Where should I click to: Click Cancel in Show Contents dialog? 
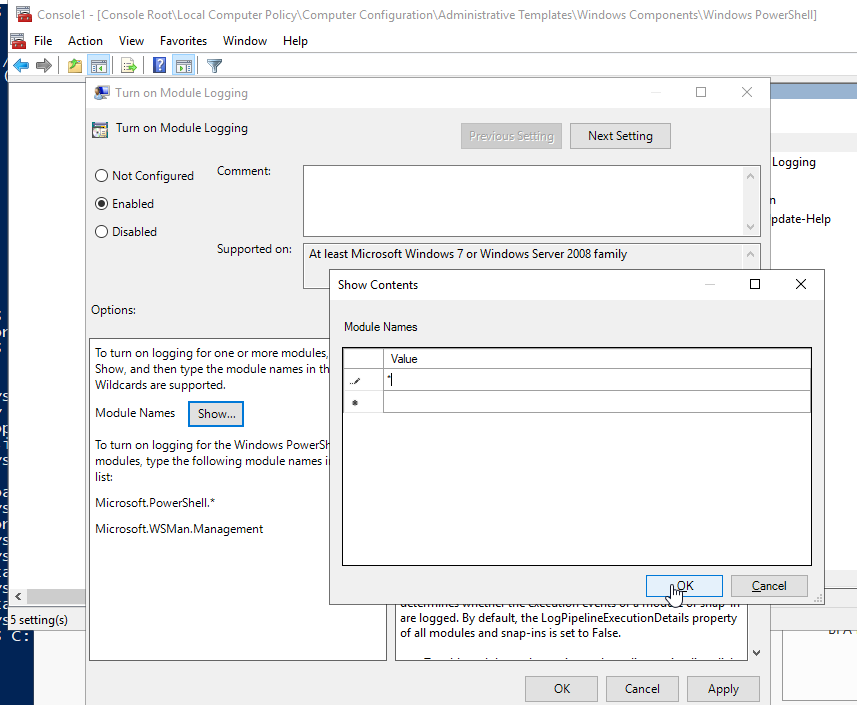[x=769, y=586]
